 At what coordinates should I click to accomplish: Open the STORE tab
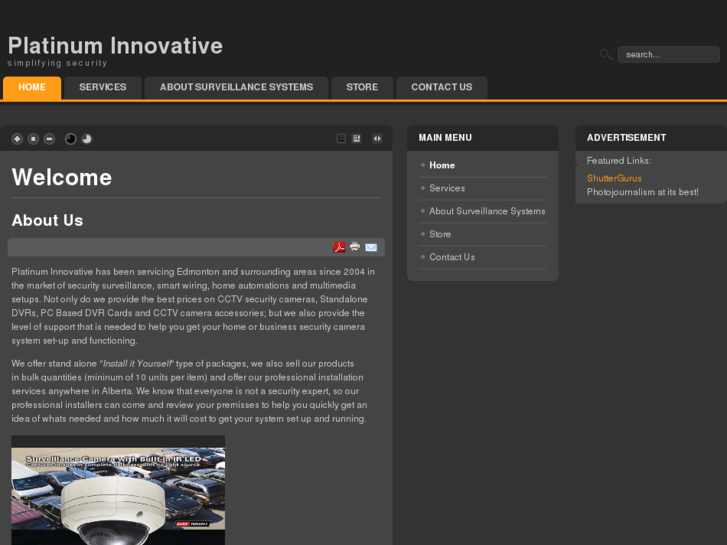(x=362, y=87)
